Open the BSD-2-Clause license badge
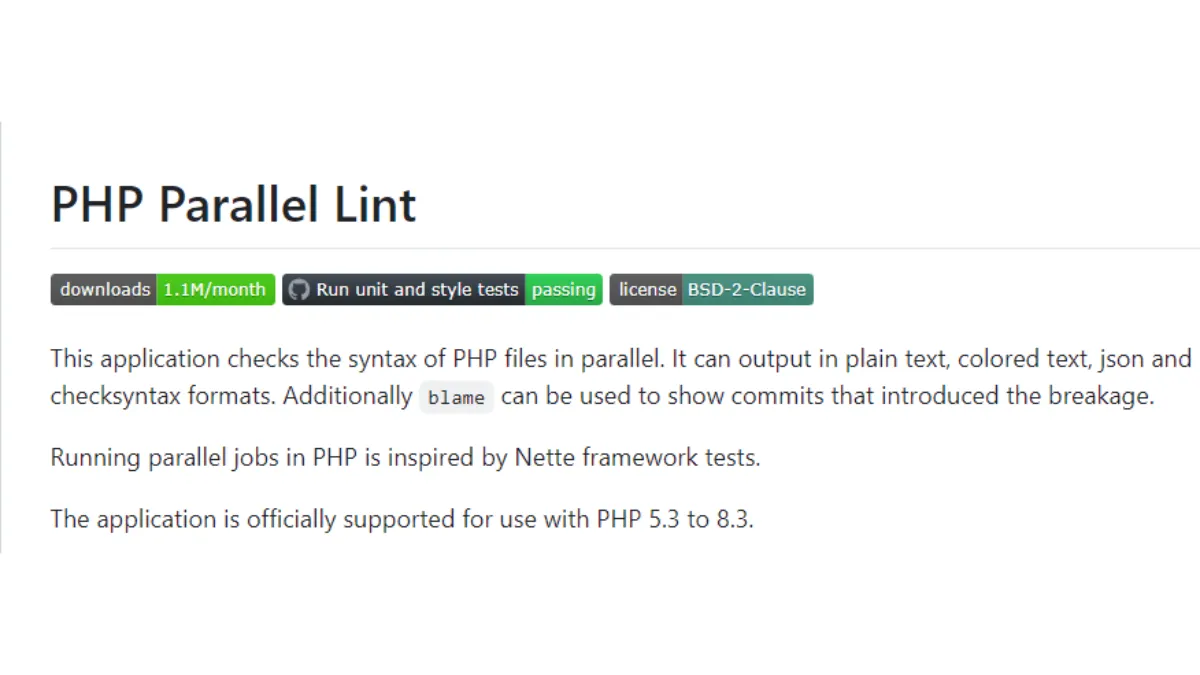 [x=746, y=290]
